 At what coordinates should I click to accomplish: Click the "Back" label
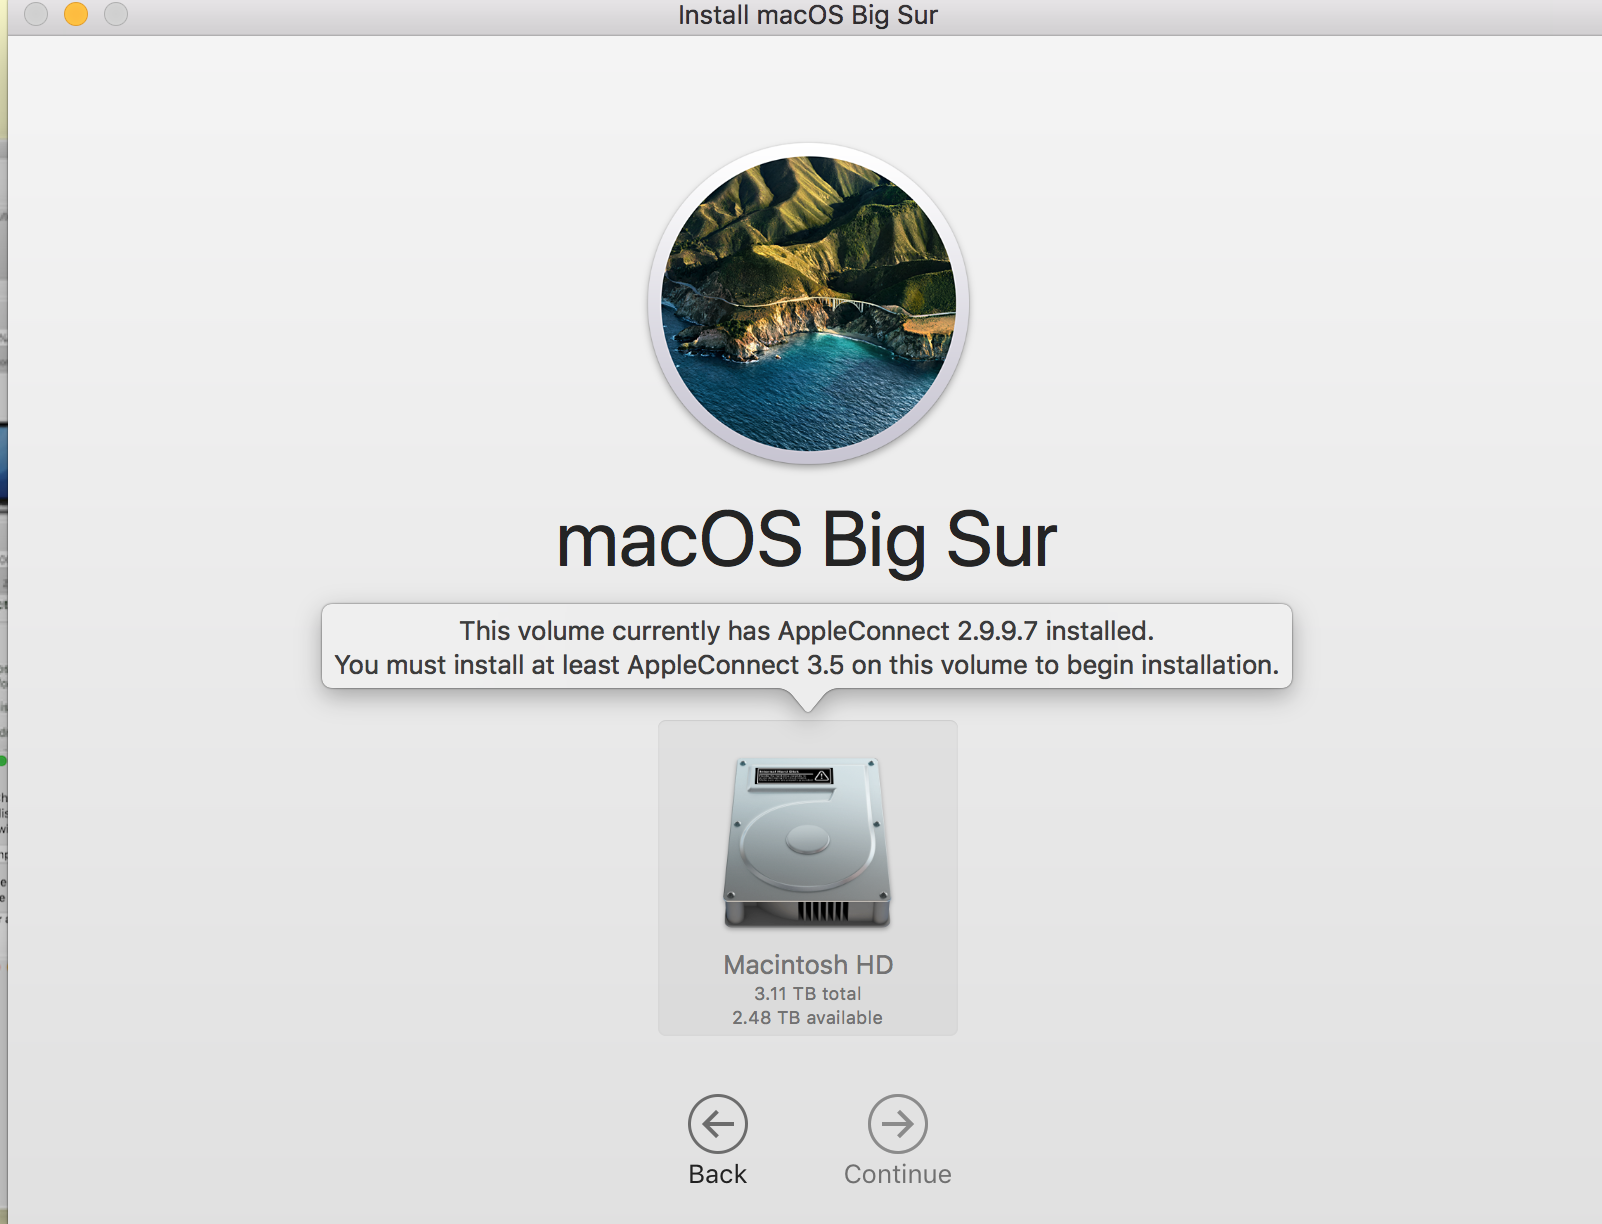pos(718,1174)
